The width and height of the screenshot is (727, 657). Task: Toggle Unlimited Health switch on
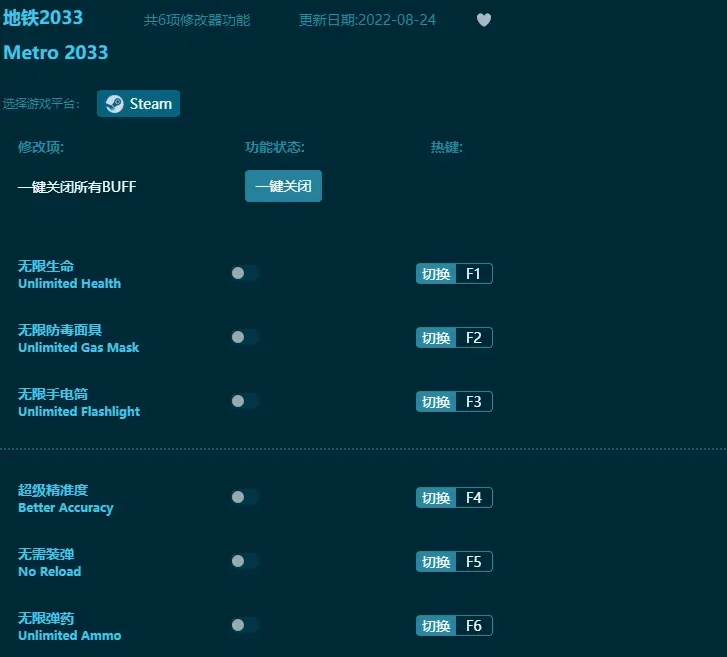pos(245,273)
